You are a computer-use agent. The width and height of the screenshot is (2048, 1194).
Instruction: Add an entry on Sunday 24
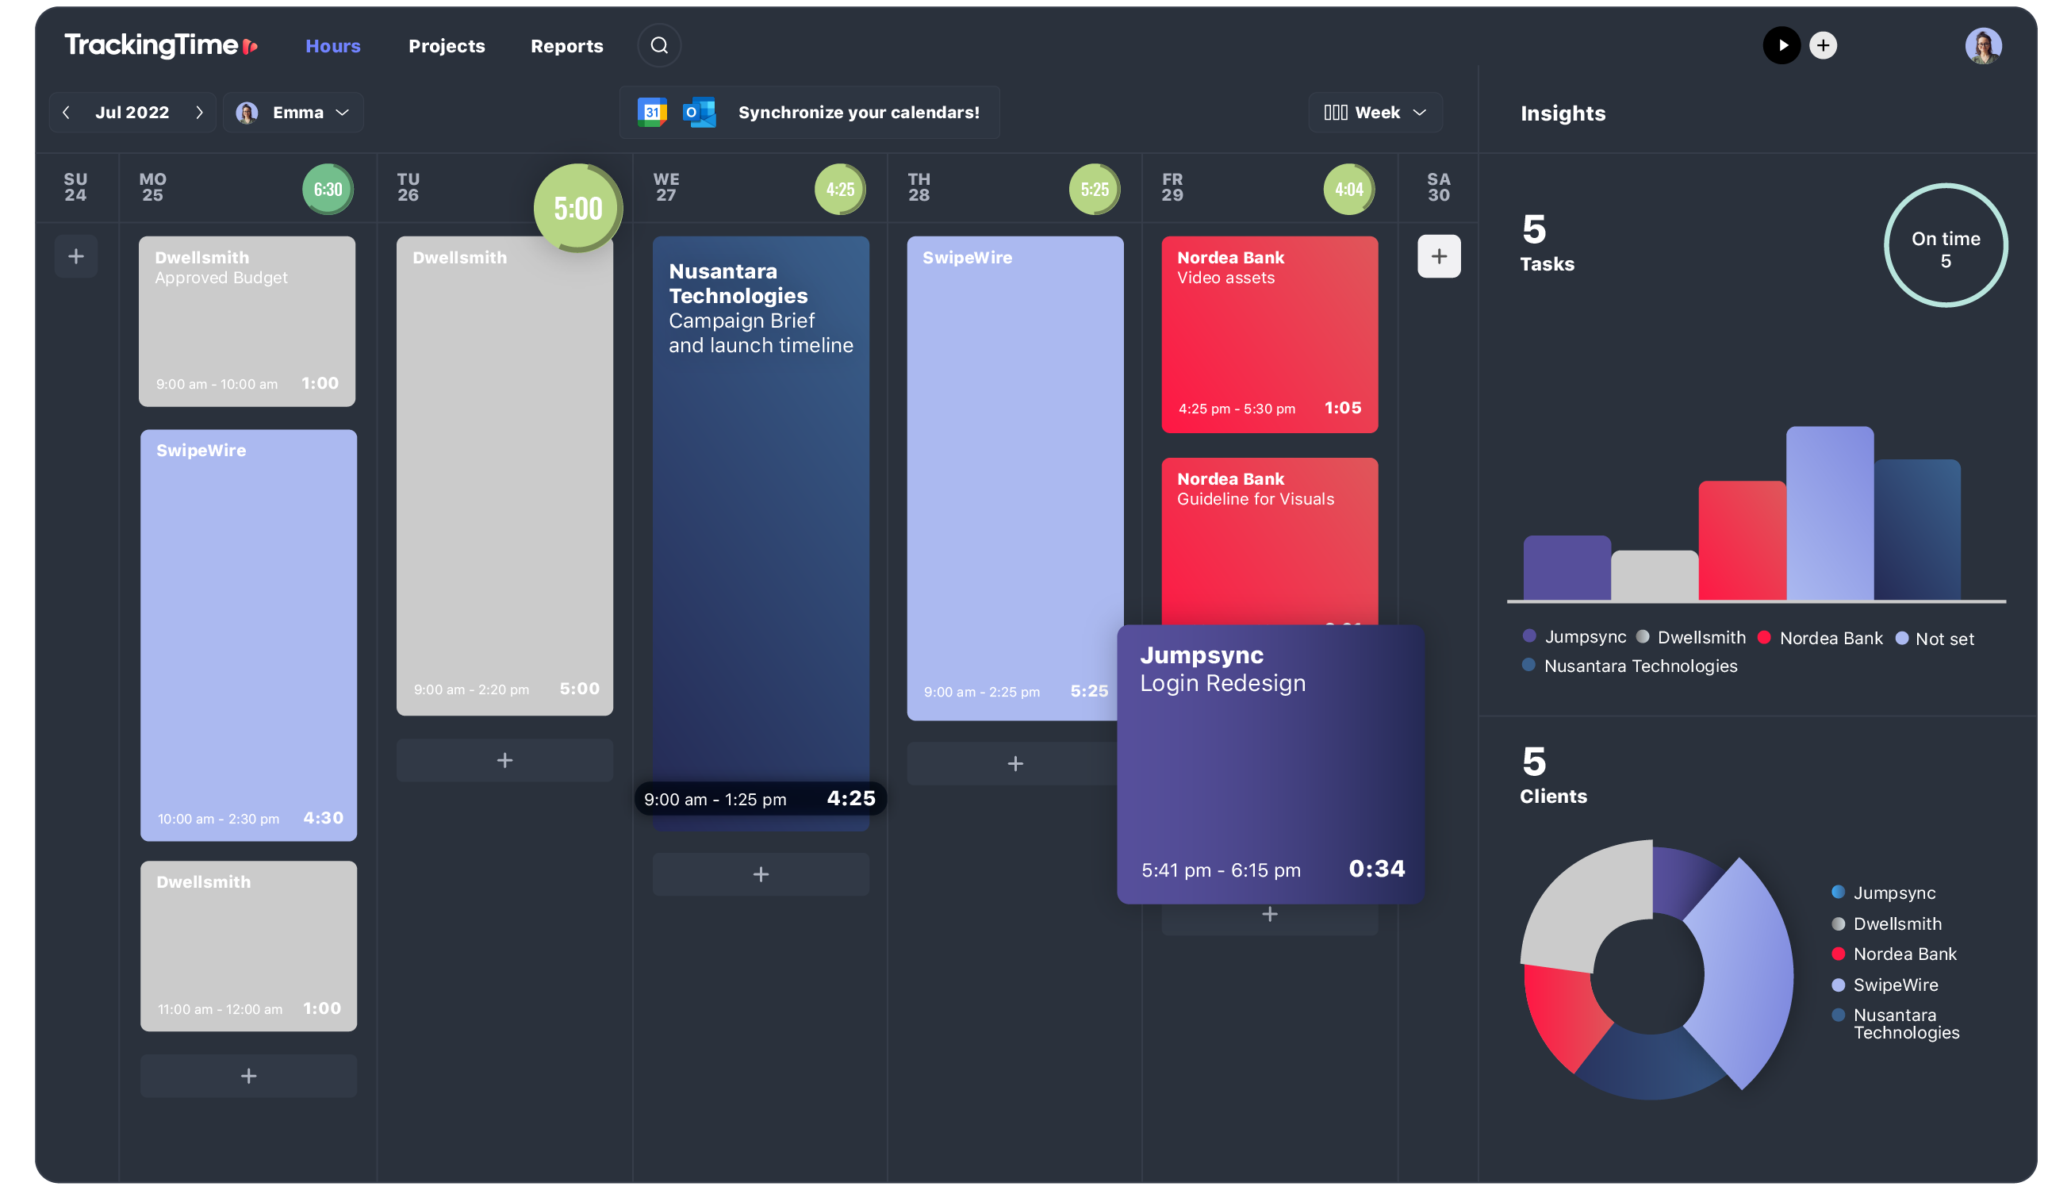pos(76,257)
